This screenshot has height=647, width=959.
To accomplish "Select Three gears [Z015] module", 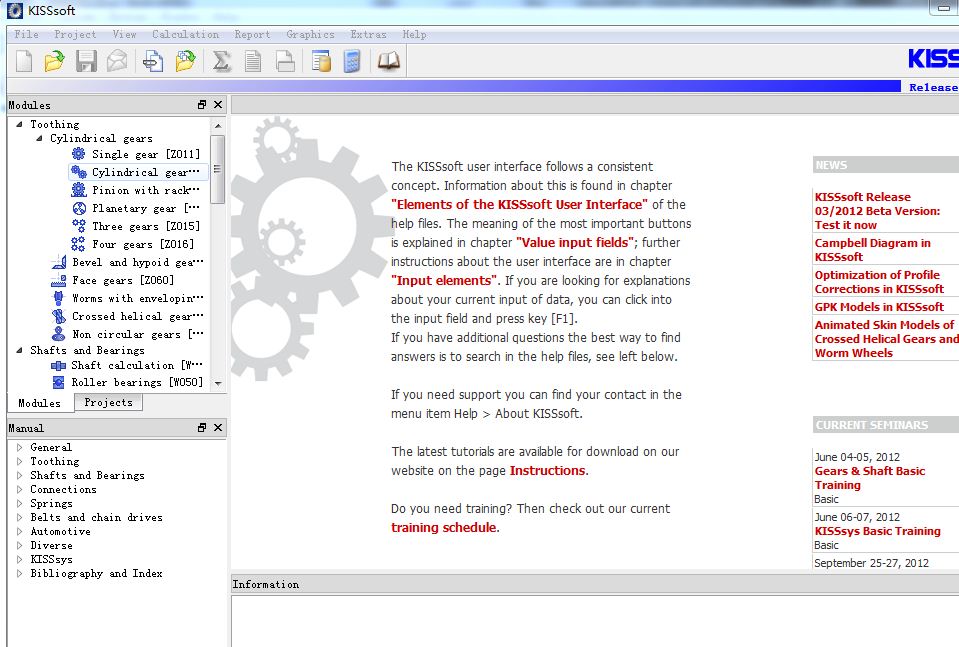I will tap(136, 226).
